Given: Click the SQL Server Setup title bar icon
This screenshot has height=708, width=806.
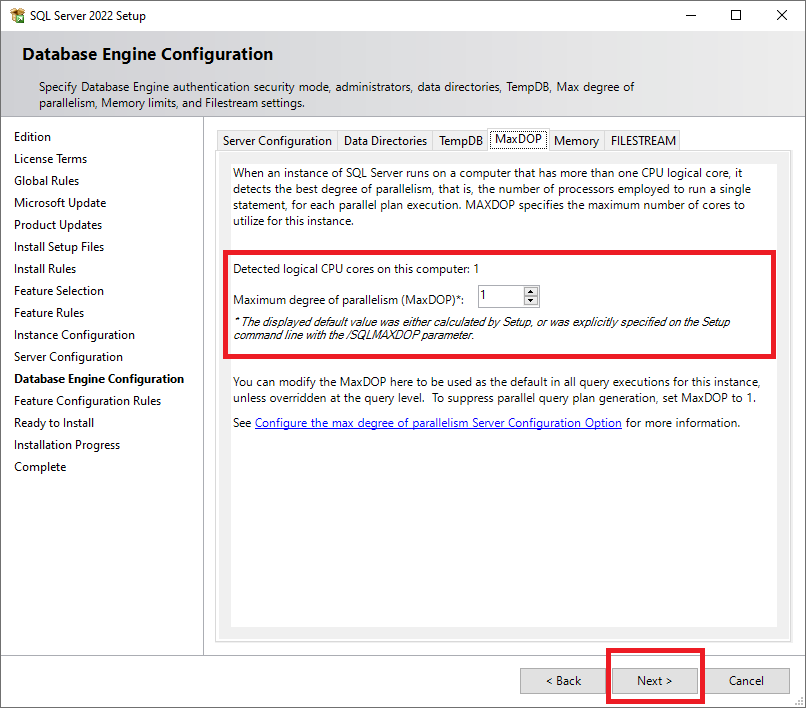Looking at the screenshot, I should pos(16,16).
